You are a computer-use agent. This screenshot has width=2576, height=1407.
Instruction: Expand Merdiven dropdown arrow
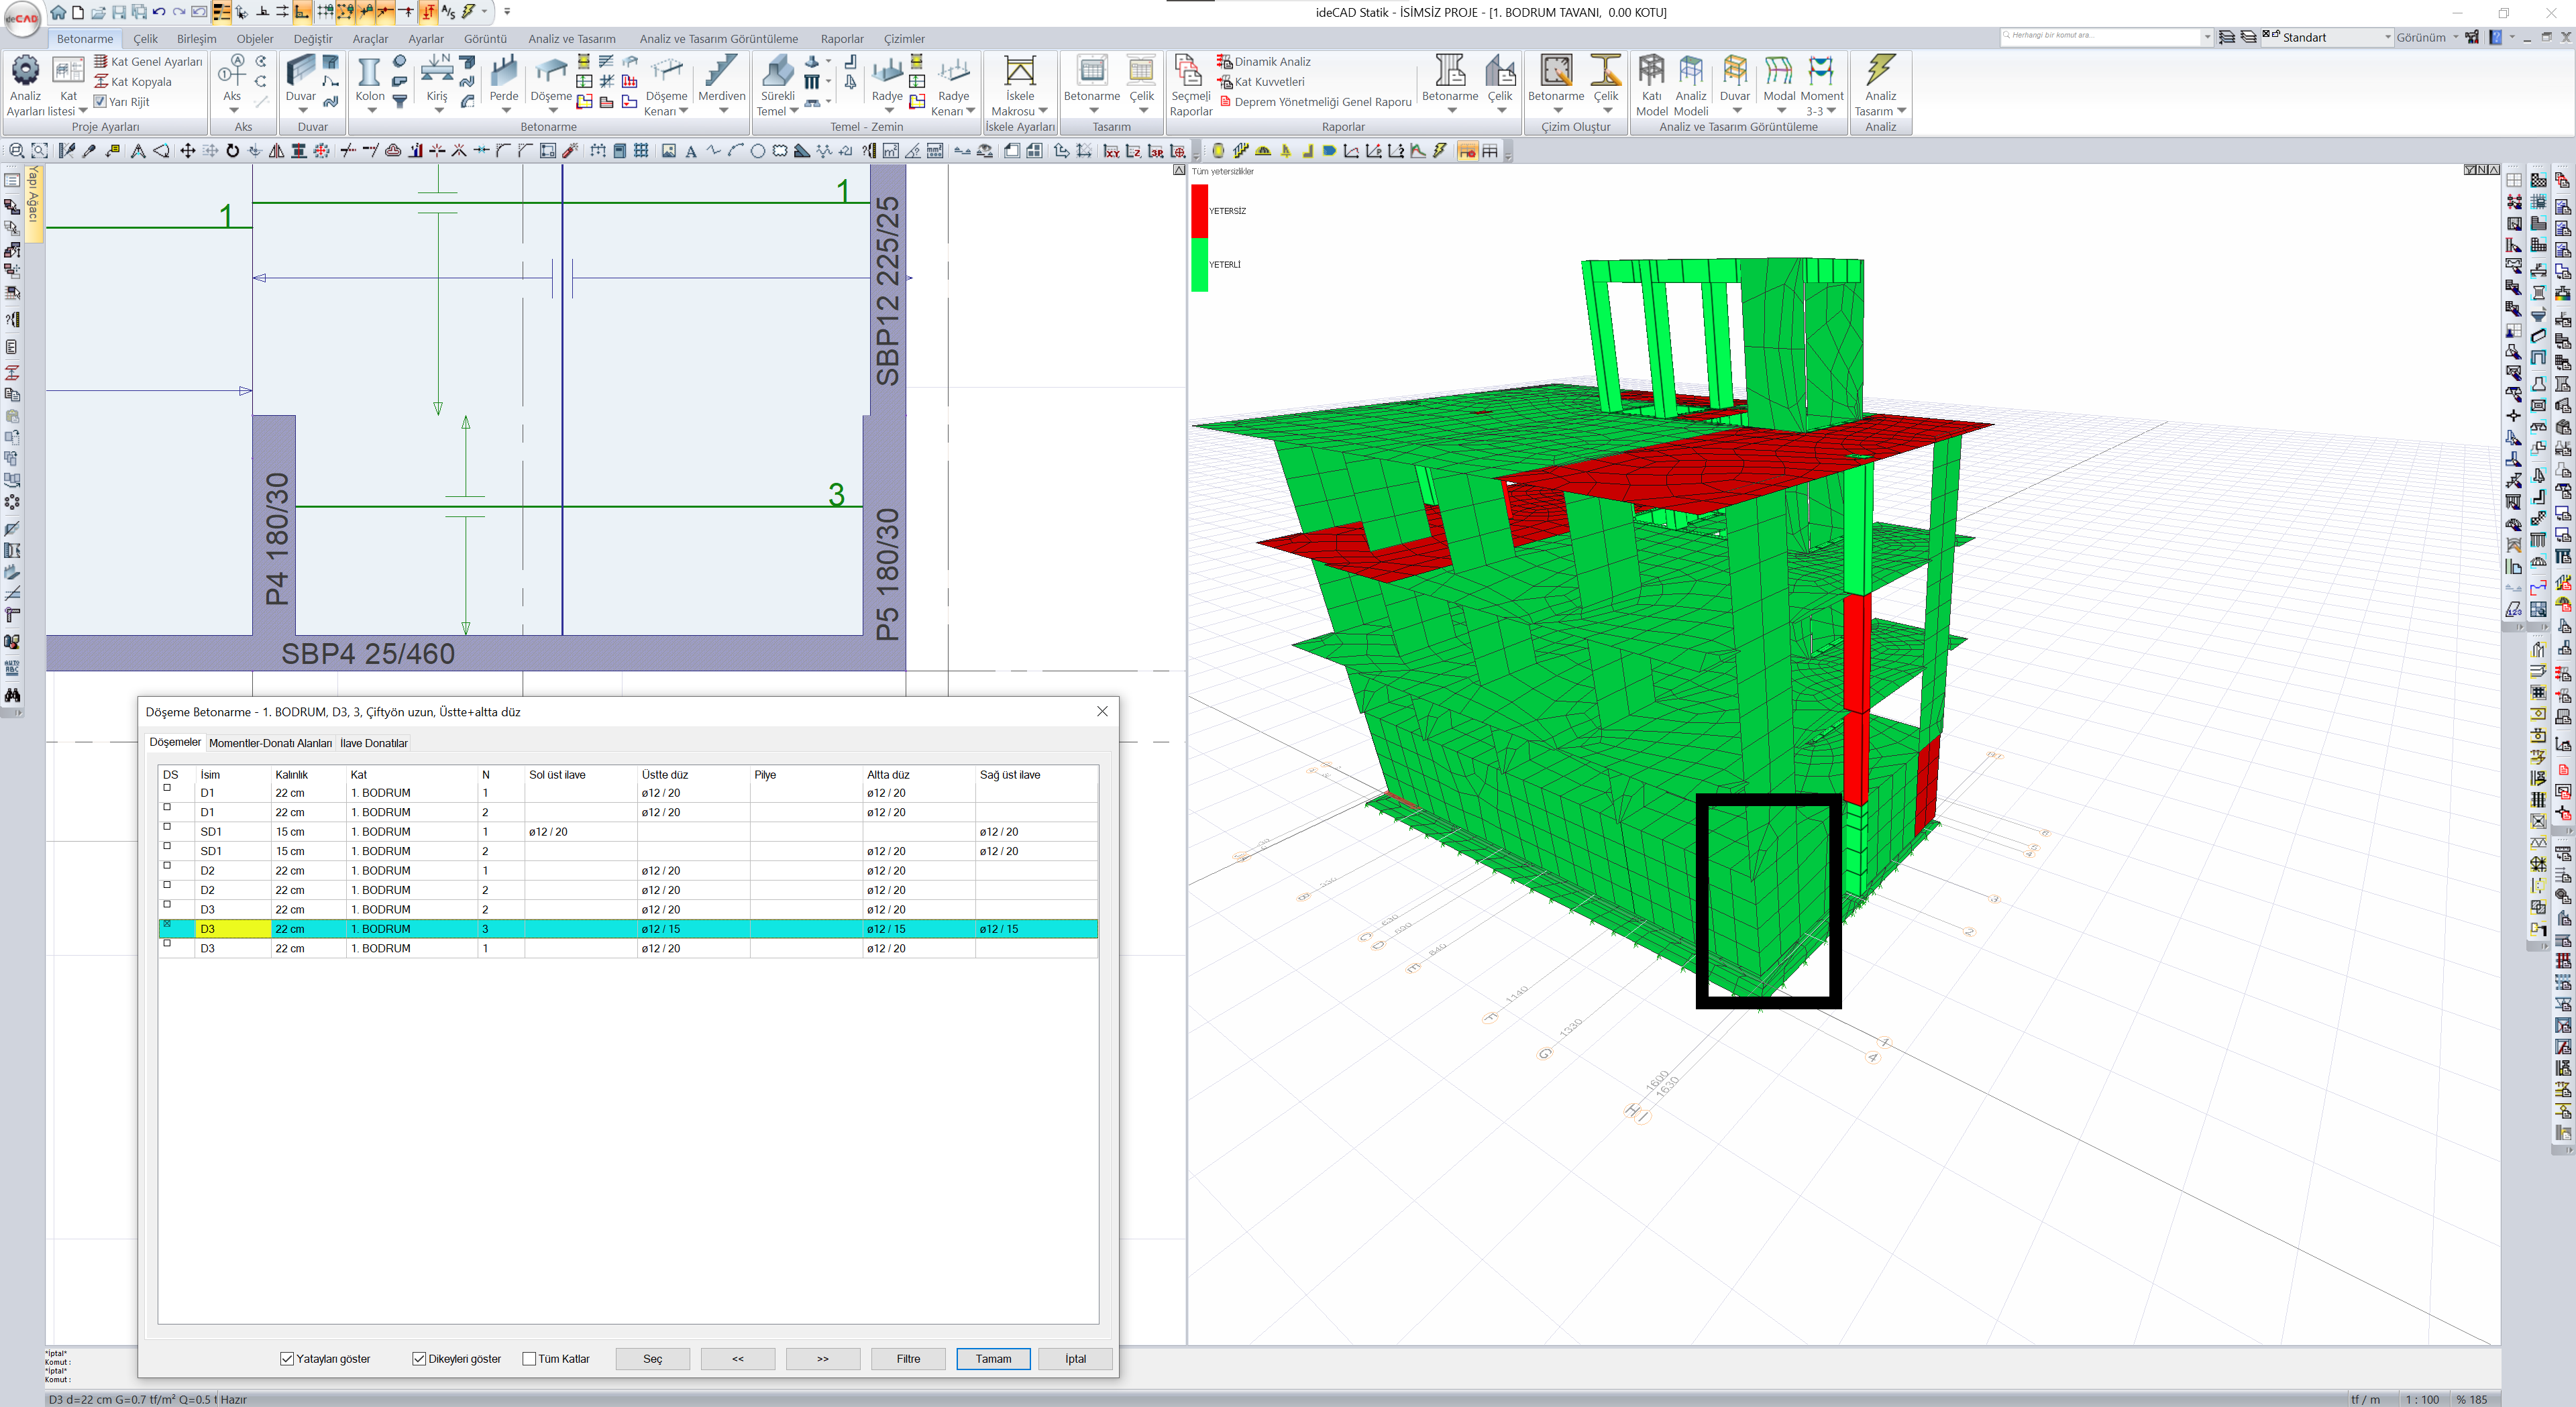[723, 111]
